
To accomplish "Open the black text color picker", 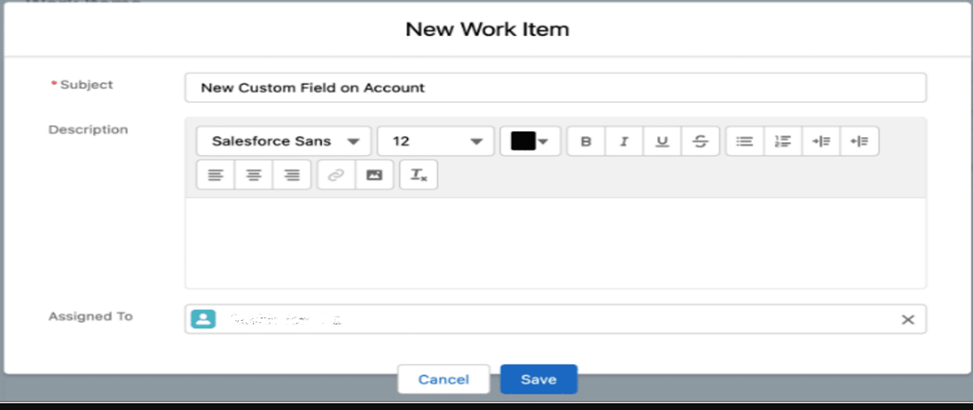I will (530, 141).
